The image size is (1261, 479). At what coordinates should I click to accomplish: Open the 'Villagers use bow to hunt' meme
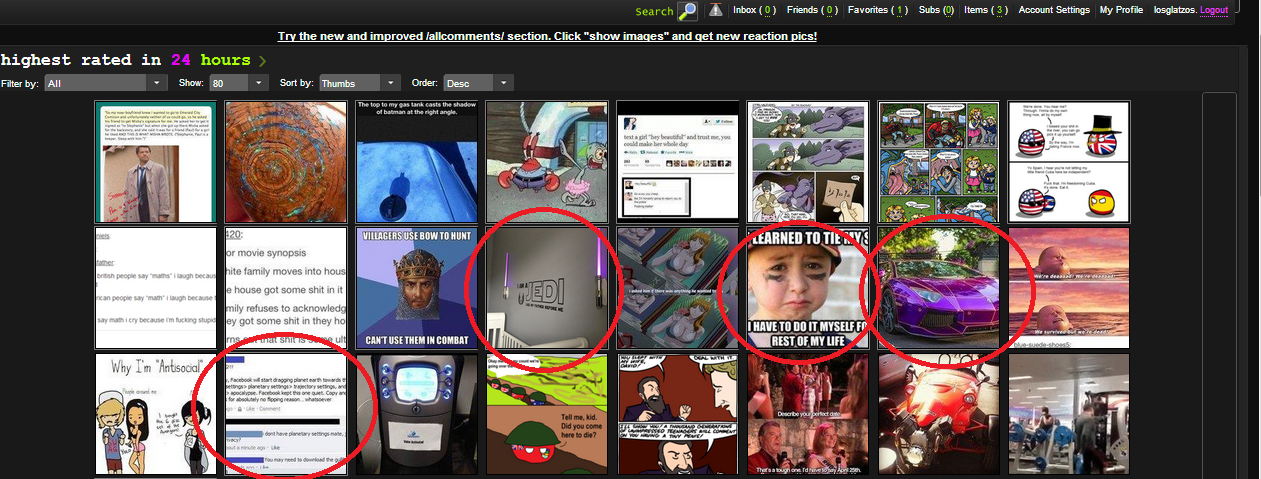416,288
